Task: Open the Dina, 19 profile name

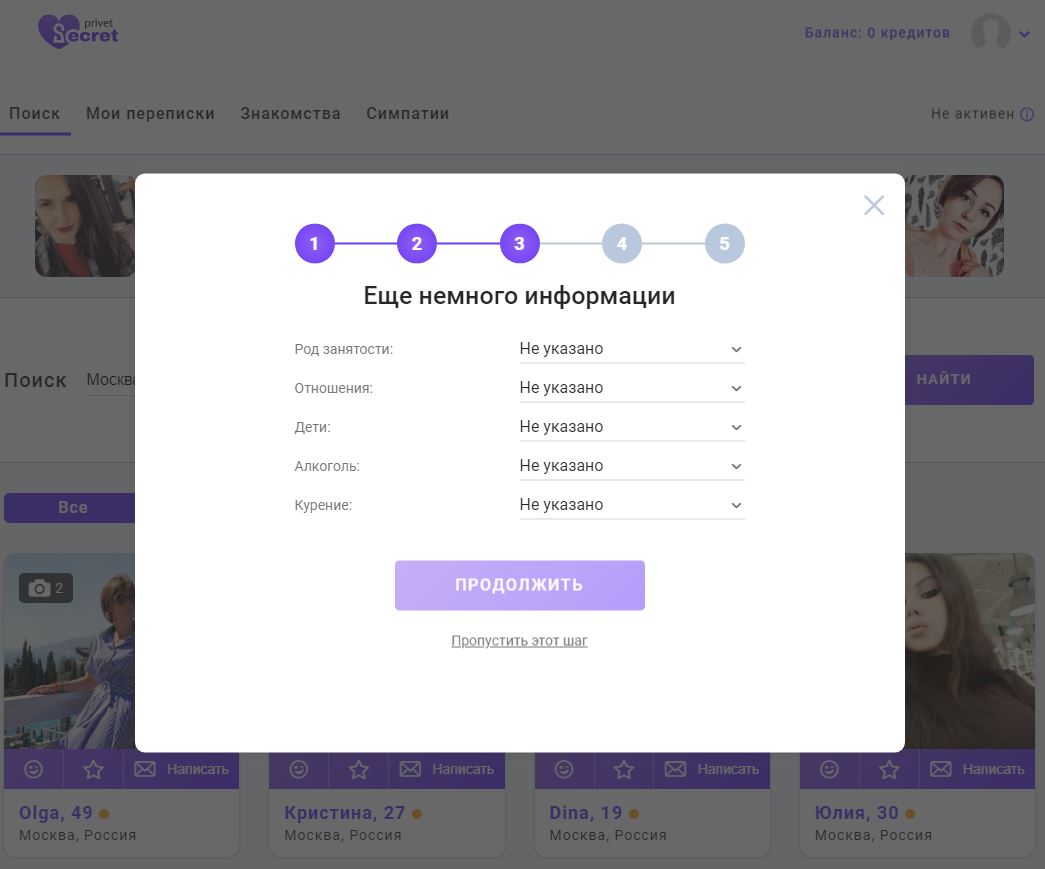Action: (586, 813)
